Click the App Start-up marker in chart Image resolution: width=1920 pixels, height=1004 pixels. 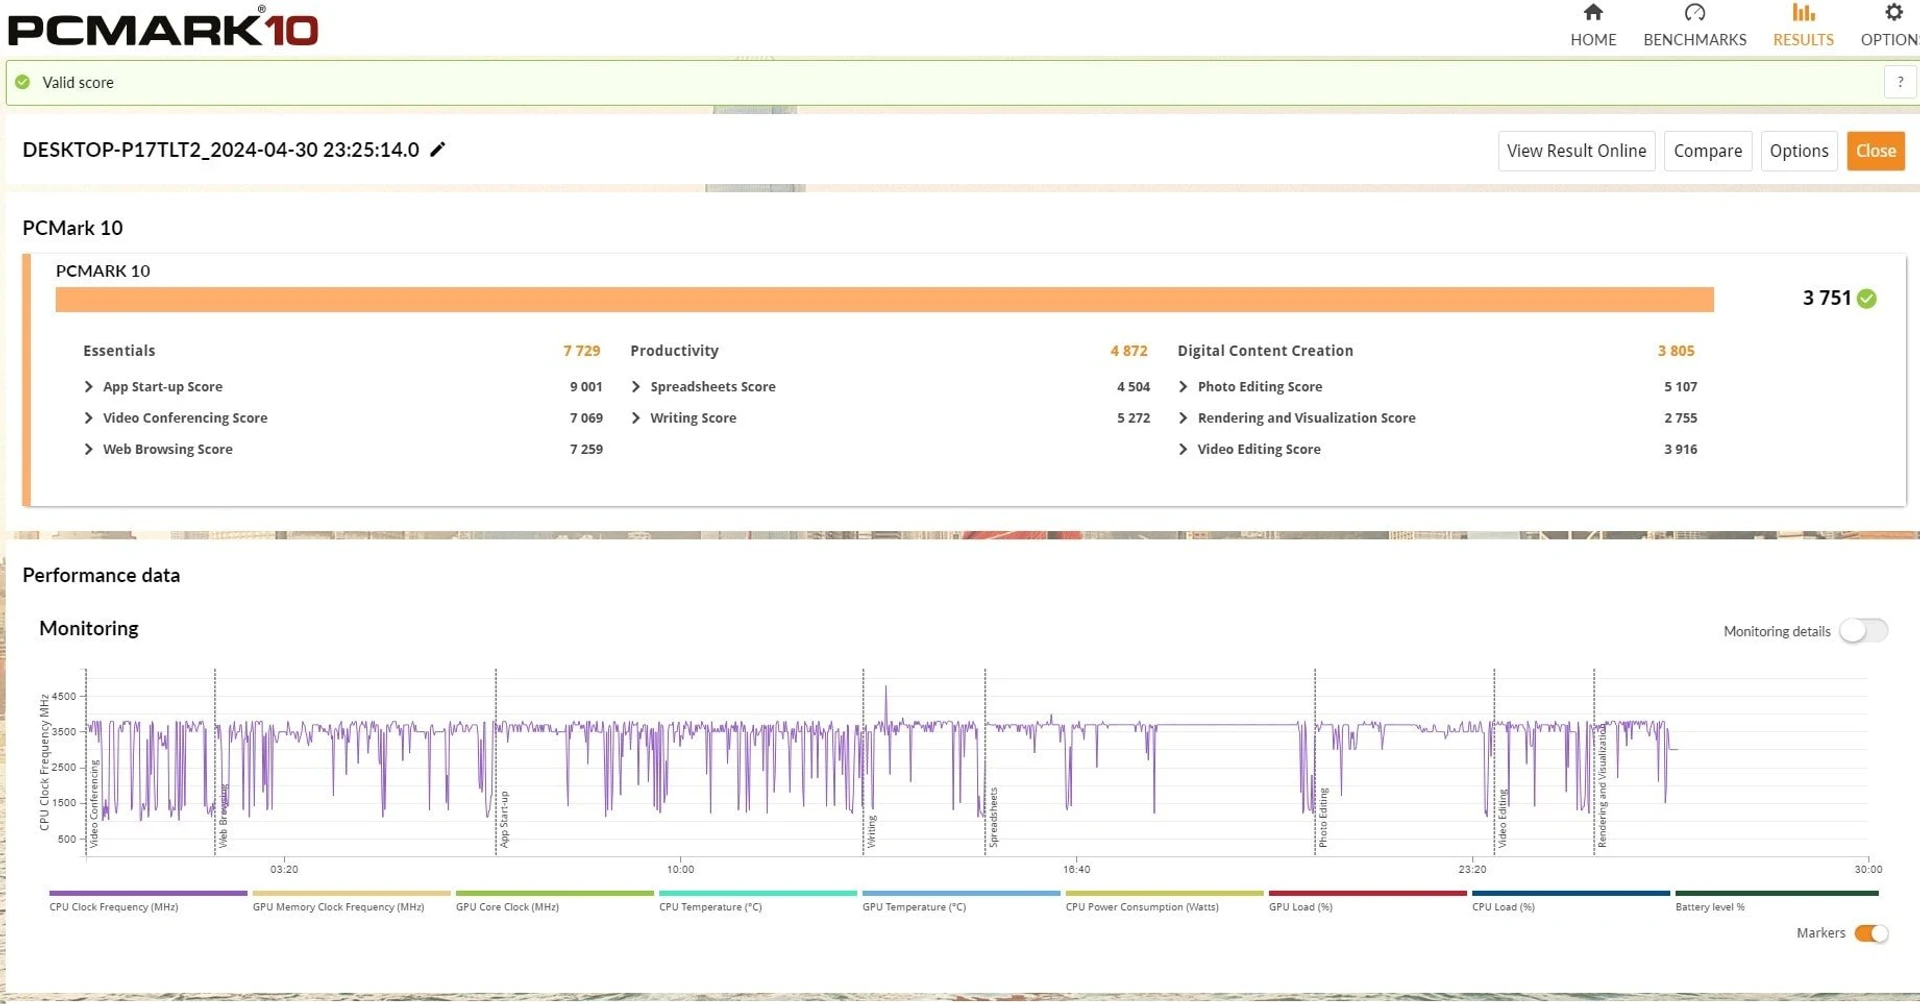[x=504, y=820]
